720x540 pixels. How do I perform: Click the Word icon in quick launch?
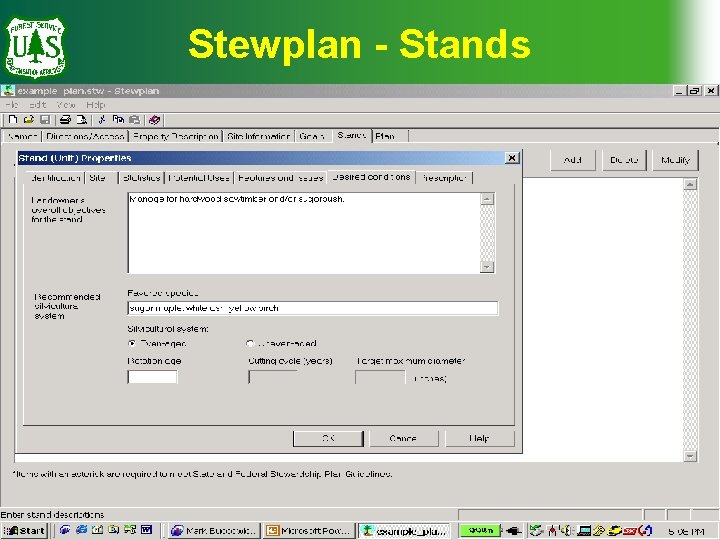[x=146, y=530]
